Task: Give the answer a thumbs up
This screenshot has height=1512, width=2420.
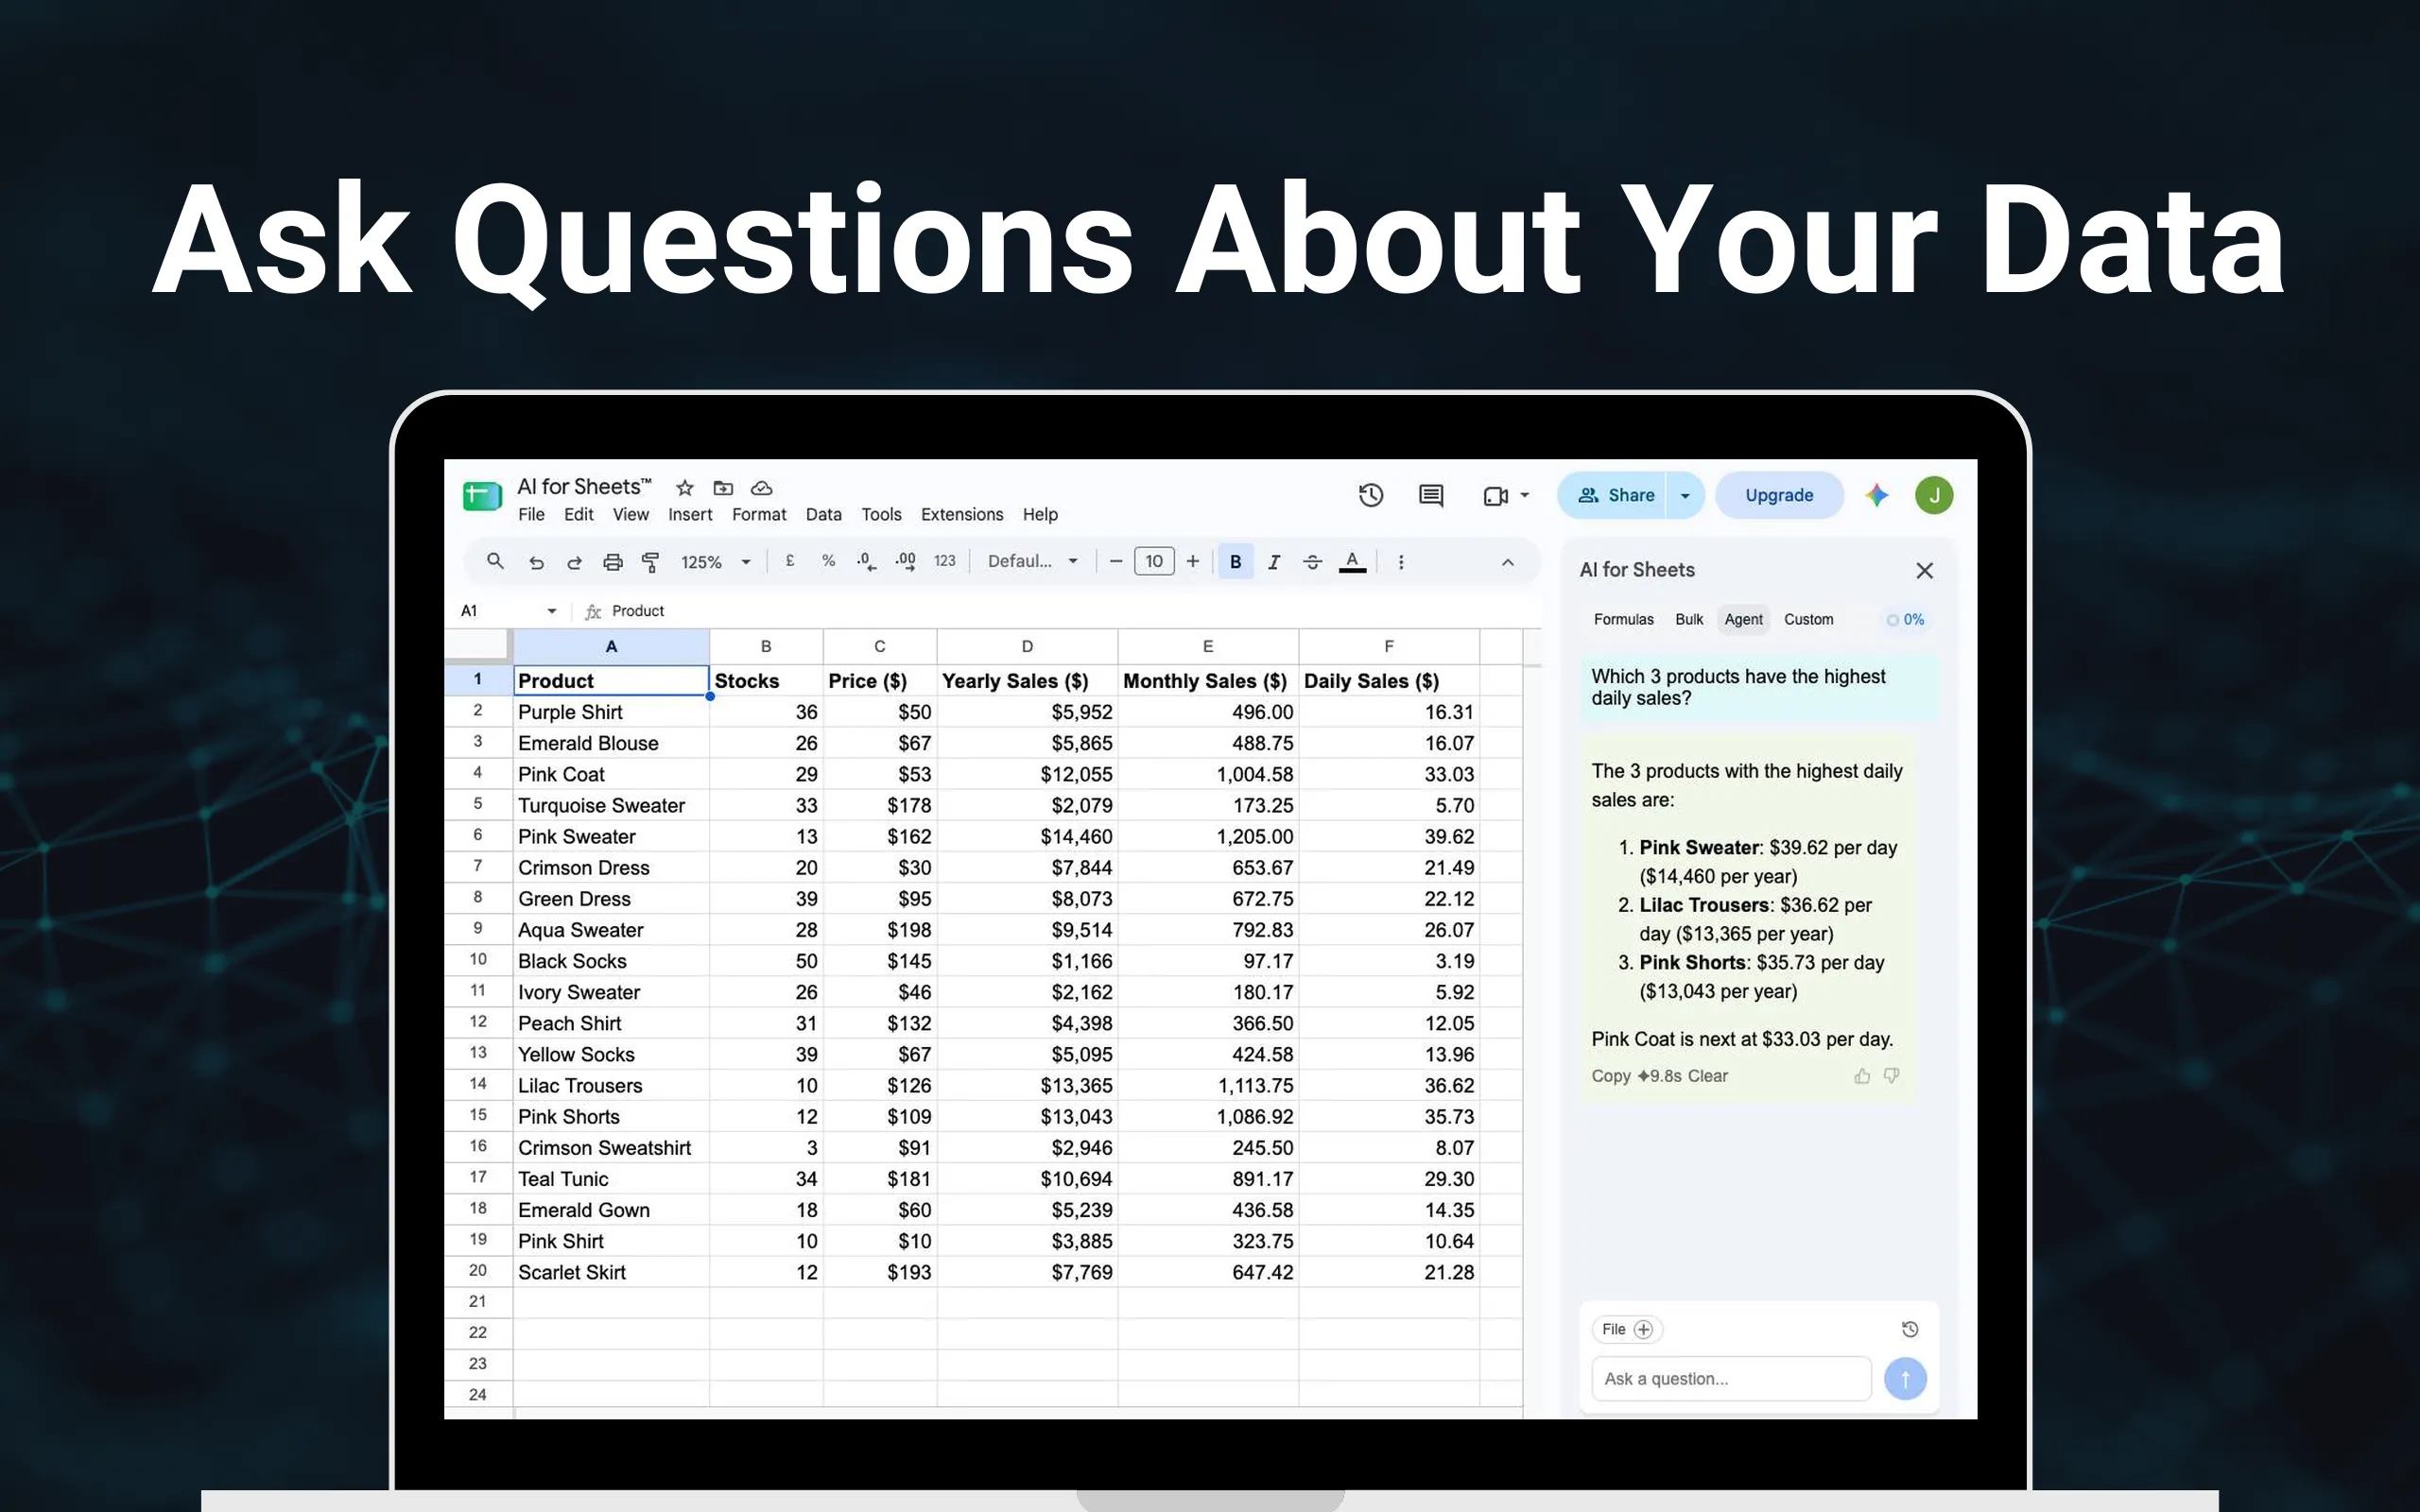Action: pyautogui.click(x=1861, y=1076)
